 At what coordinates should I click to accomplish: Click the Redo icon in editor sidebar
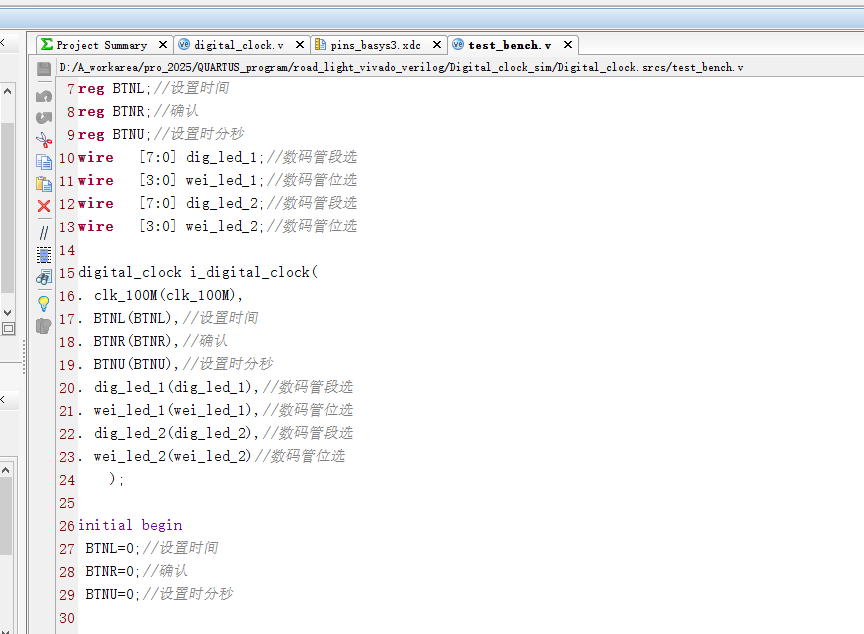[x=44, y=117]
